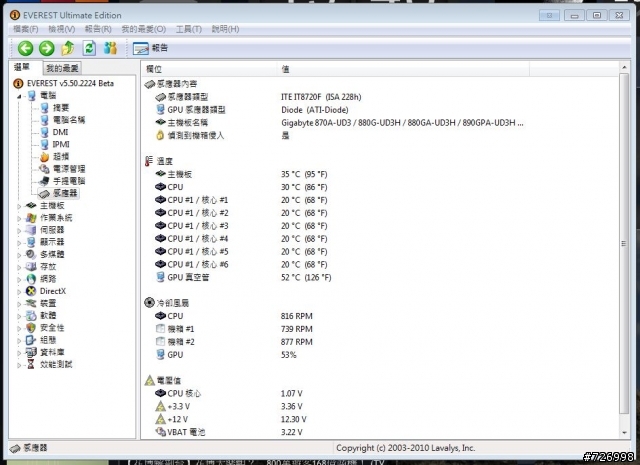The height and width of the screenshot is (465, 640).
Task: Click the 資料庫 database tree icon
Action: [x=31, y=352]
